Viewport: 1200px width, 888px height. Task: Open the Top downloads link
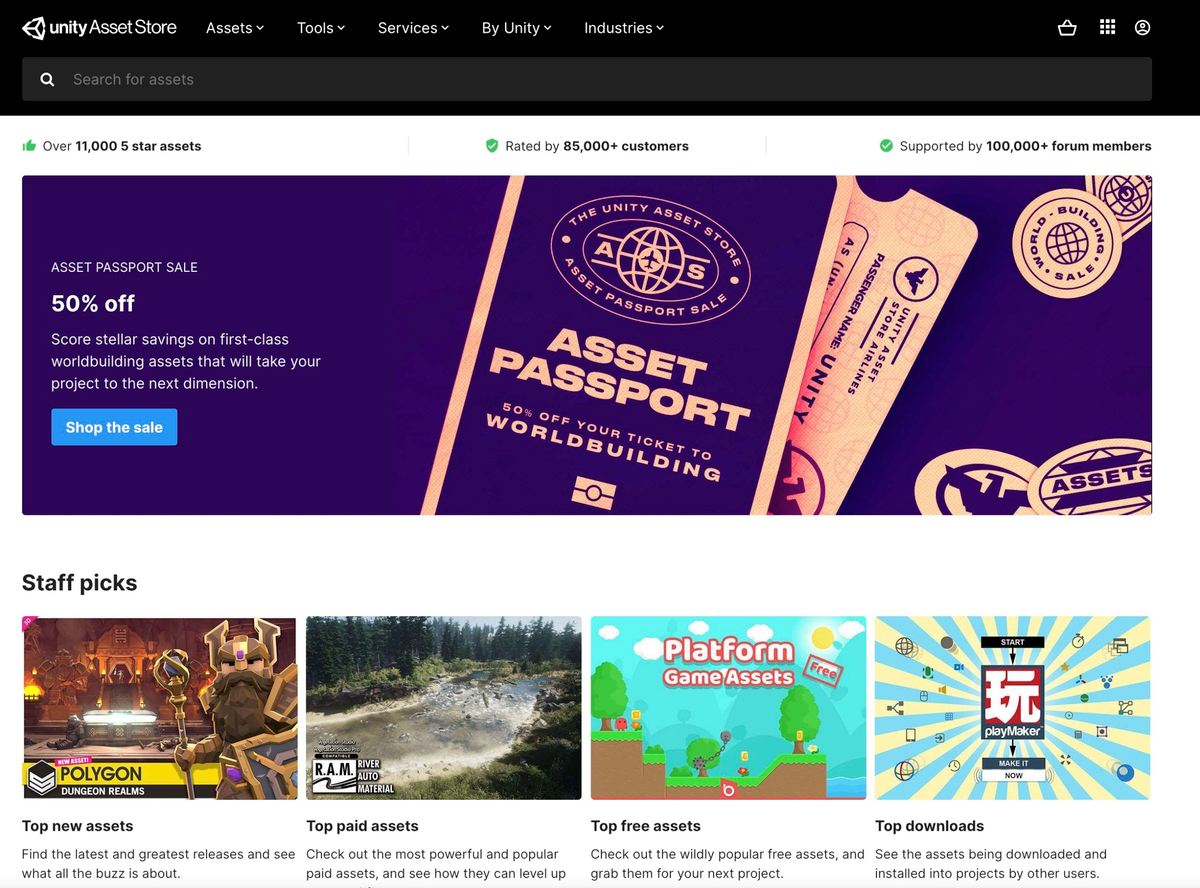(929, 826)
